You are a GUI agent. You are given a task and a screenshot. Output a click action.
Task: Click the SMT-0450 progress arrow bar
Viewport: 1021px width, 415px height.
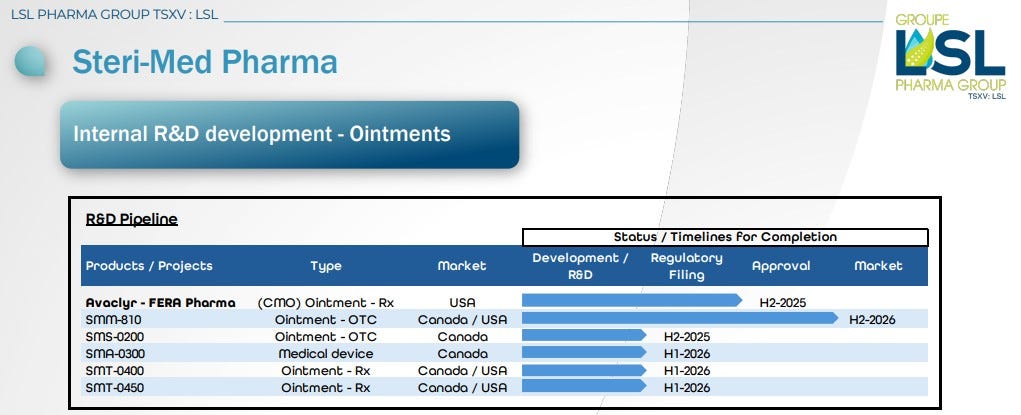point(585,386)
